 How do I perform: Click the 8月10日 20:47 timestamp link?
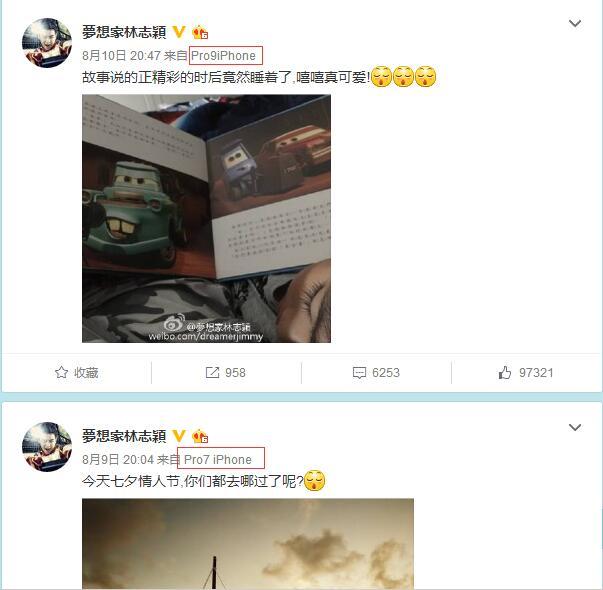pos(121,56)
